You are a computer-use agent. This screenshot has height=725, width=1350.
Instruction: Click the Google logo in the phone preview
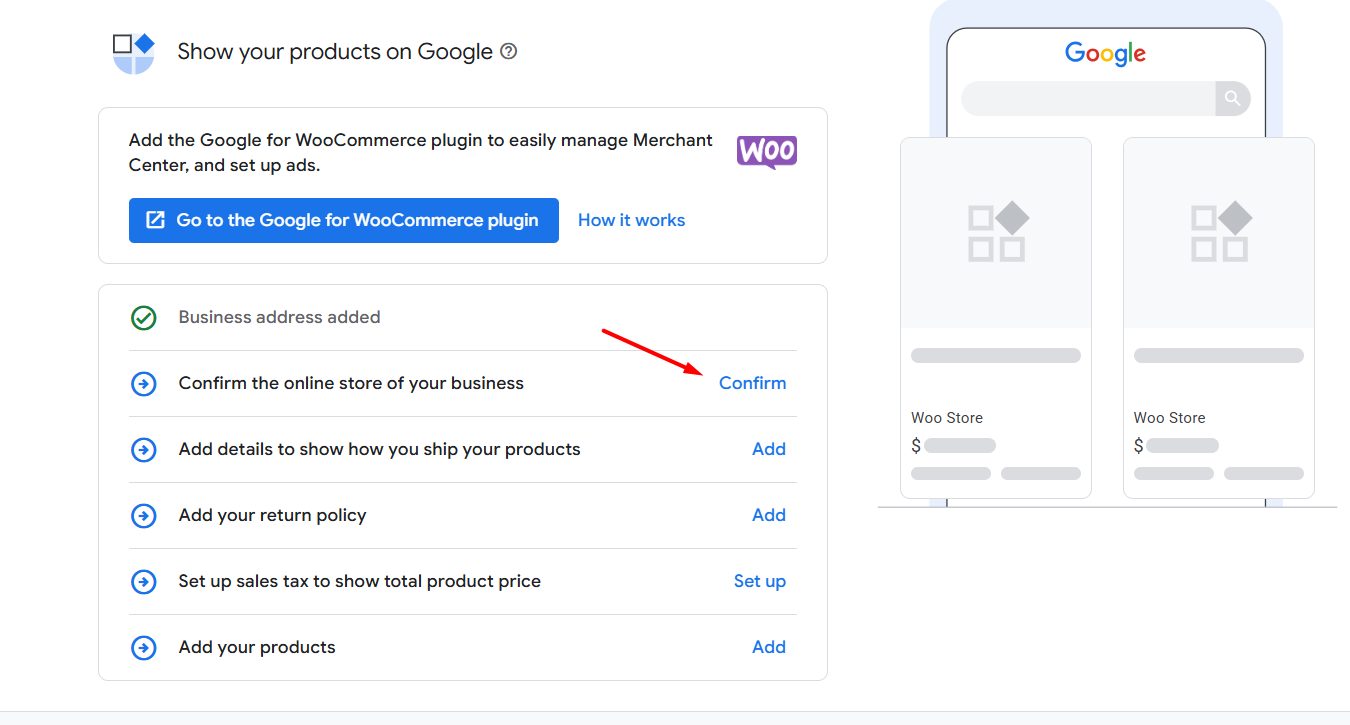coord(1104,53)
